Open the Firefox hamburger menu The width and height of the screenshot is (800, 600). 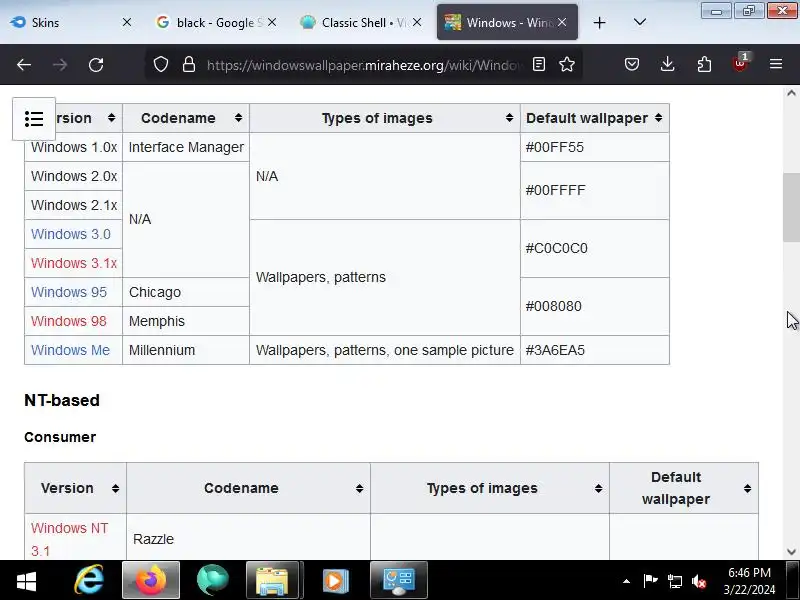[776, 64]
